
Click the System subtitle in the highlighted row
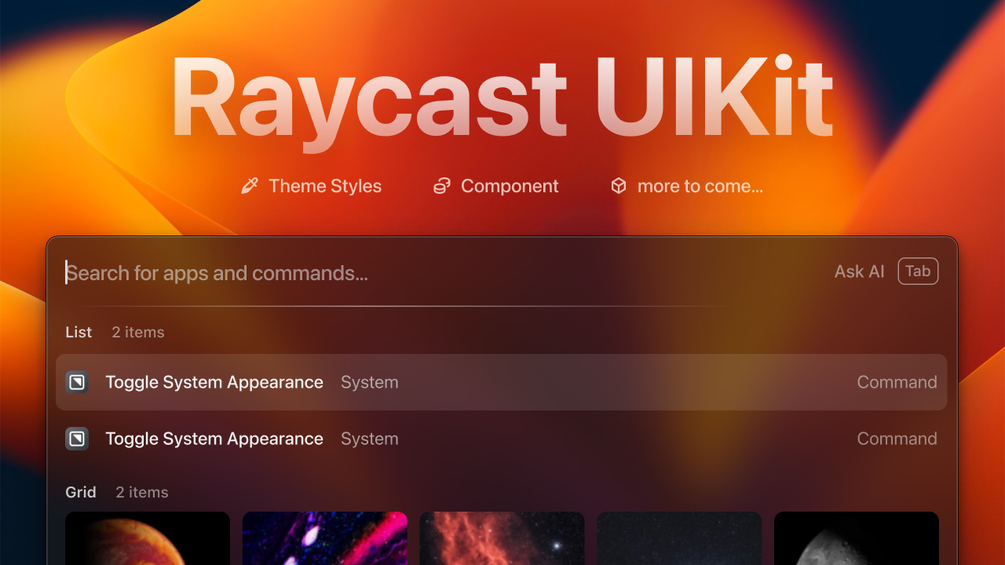[x=369, y=382]
